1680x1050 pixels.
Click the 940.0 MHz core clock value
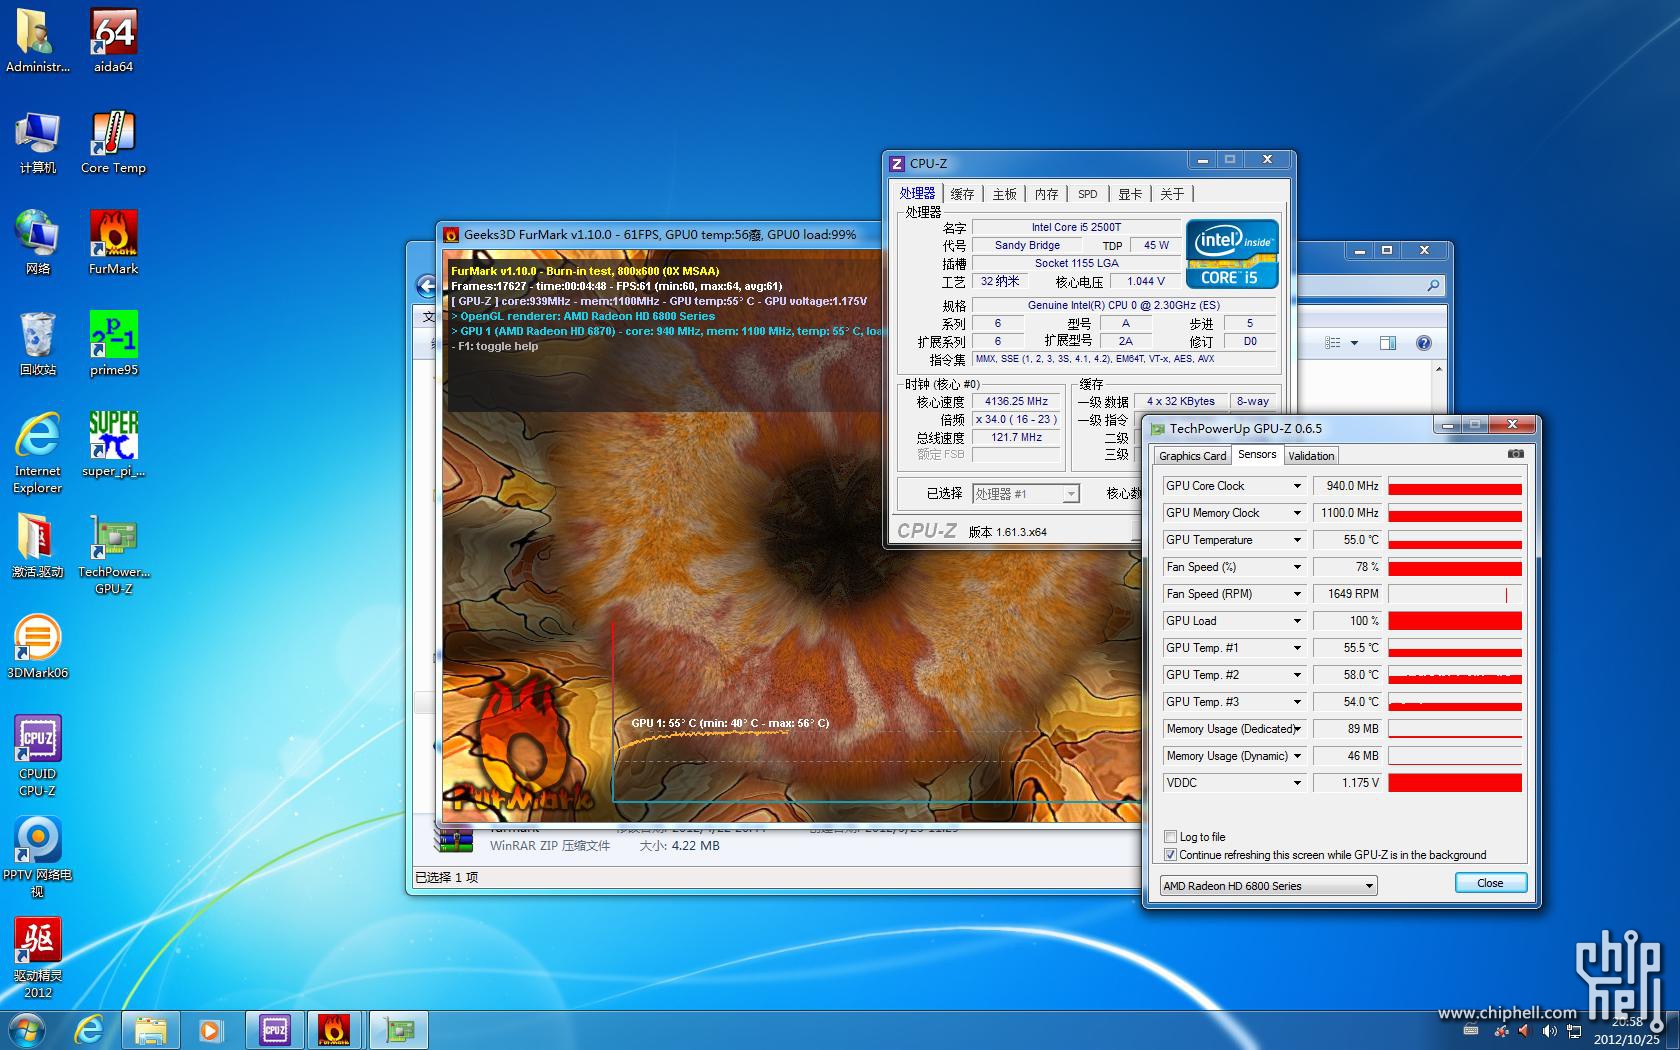pos(1348,486)
